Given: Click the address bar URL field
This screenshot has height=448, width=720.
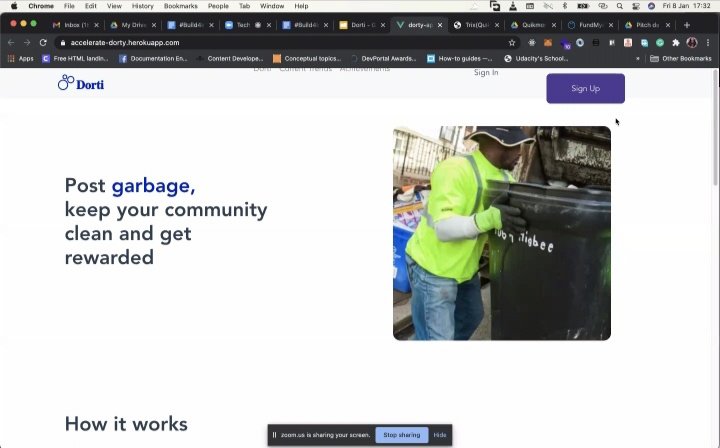Looking at the screenshot, I should click(x=285, y=43).
